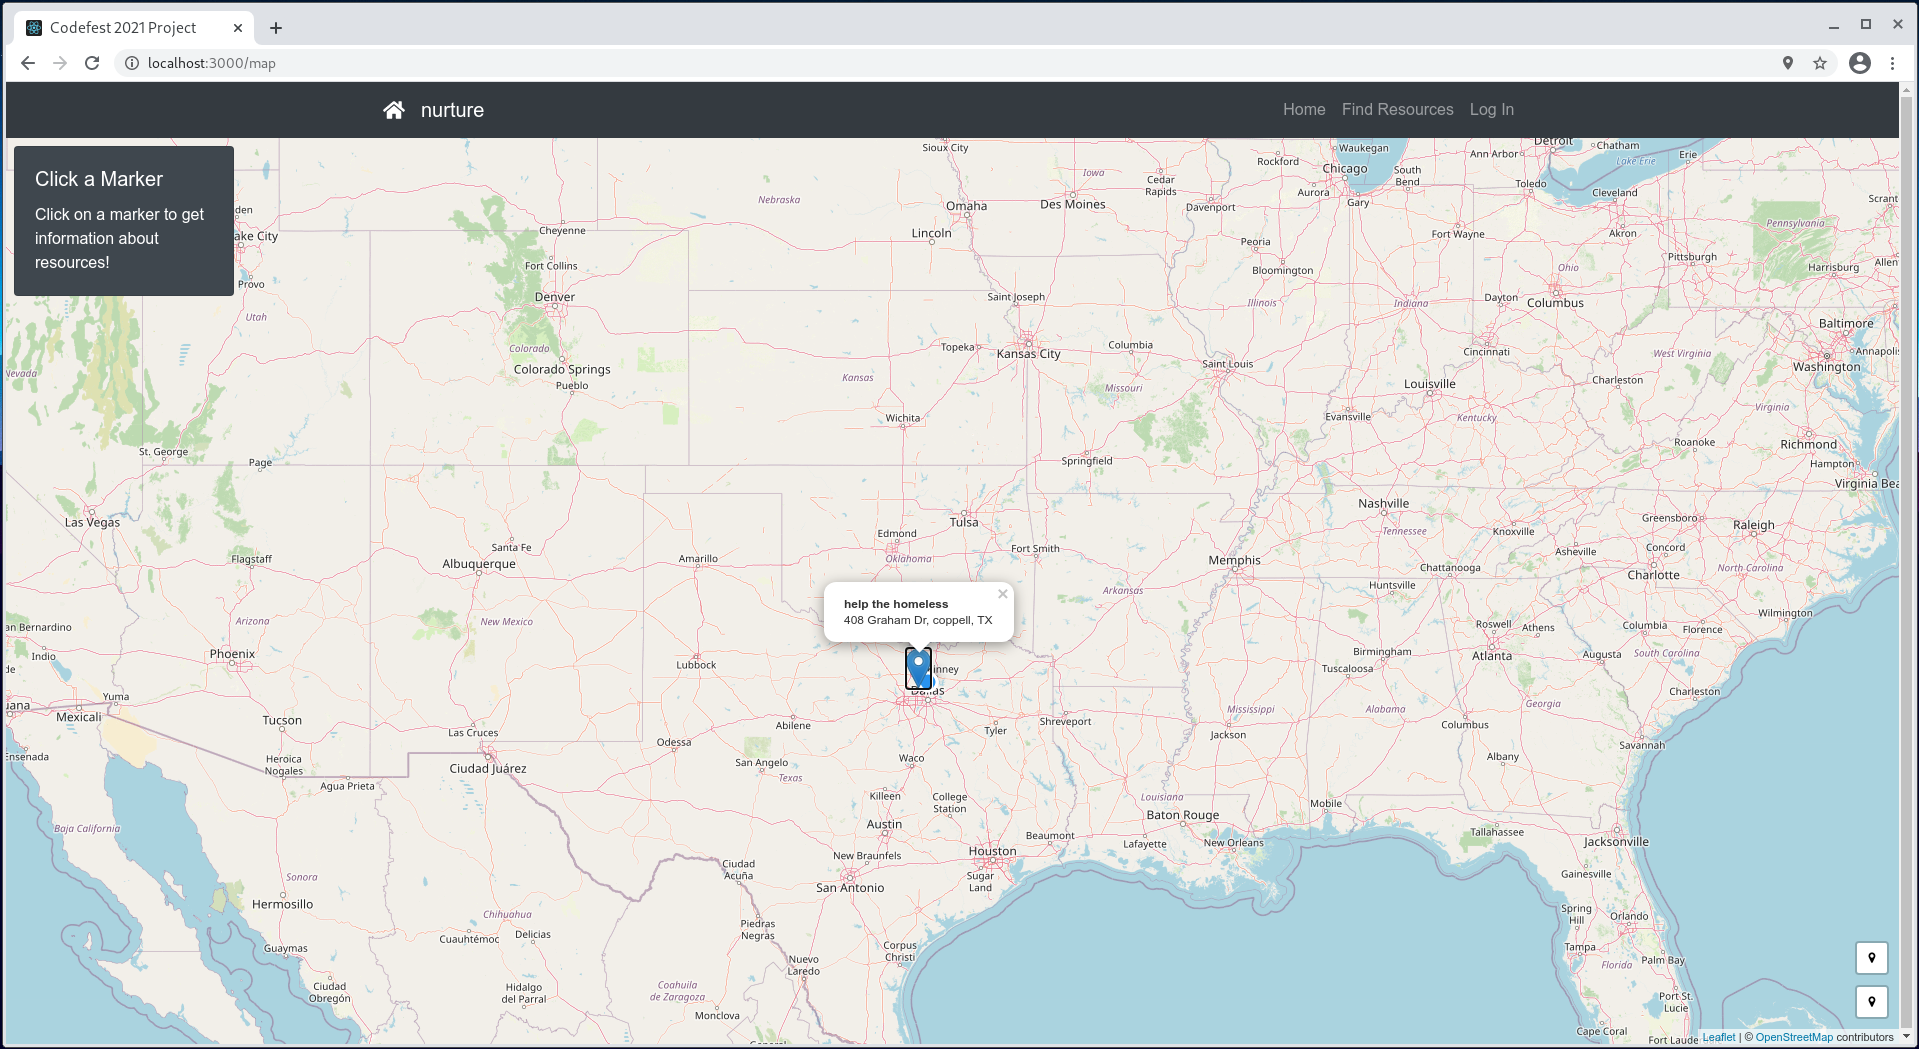Screen dimensions: 1919x1049
Task: Click the scrollbar down arrow
Action: (x=1906, y=1036)
